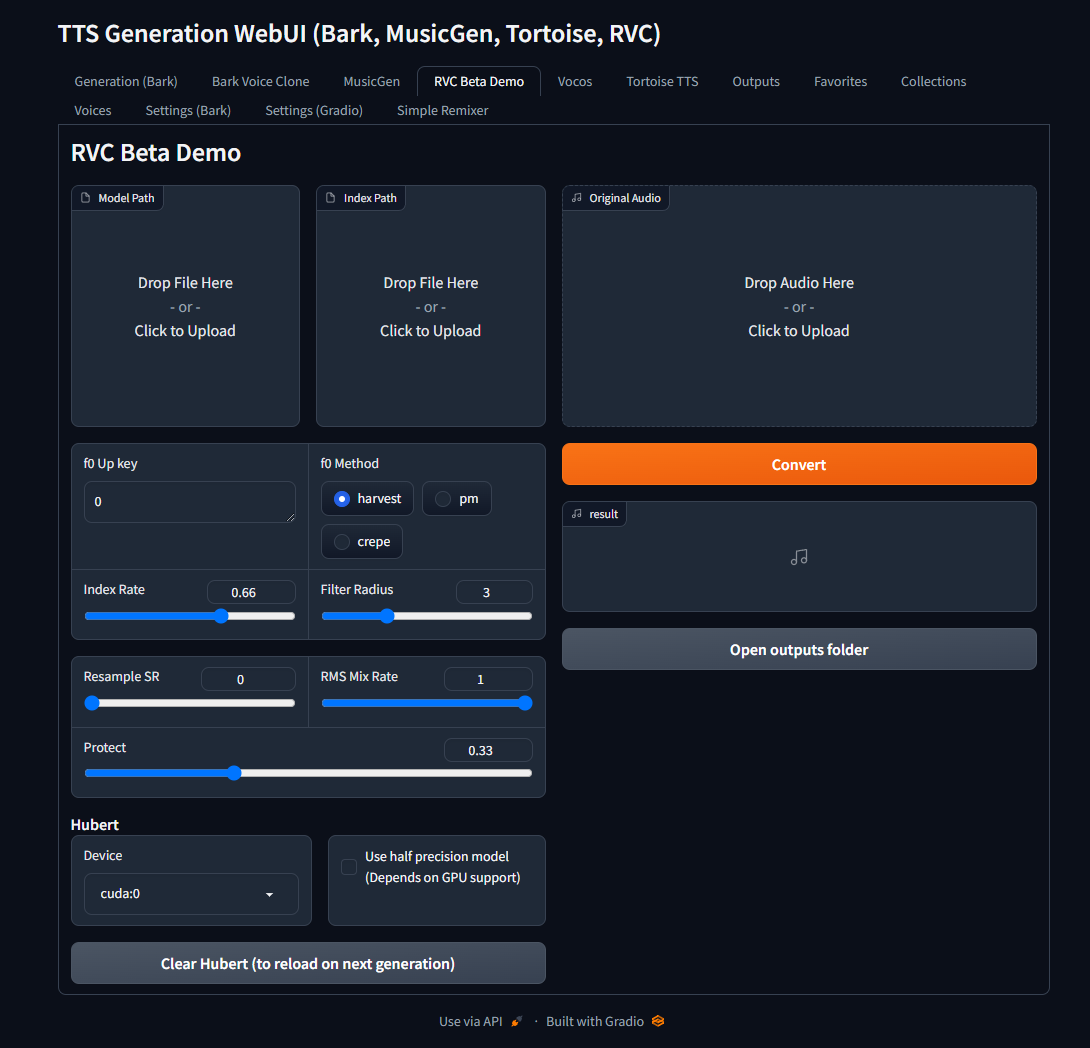The image size is (1090, 1048).
Task: Click the Filter Radius slider handle
Action: [x=387, y=616]
